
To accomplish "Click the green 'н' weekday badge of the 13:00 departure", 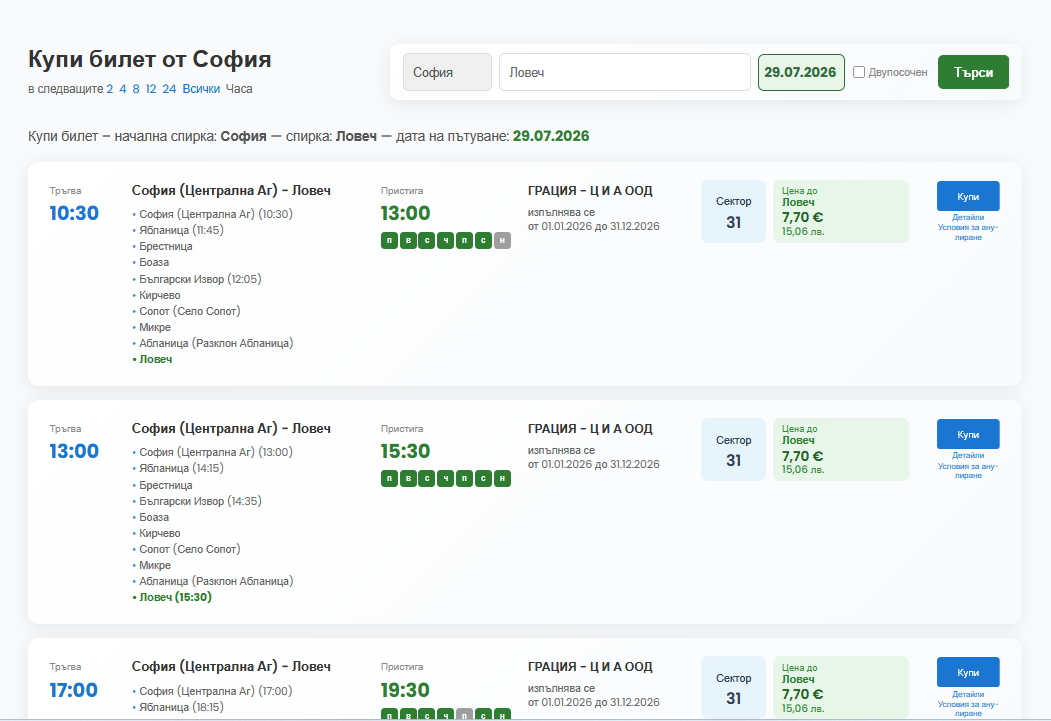I will pos(502,478).
